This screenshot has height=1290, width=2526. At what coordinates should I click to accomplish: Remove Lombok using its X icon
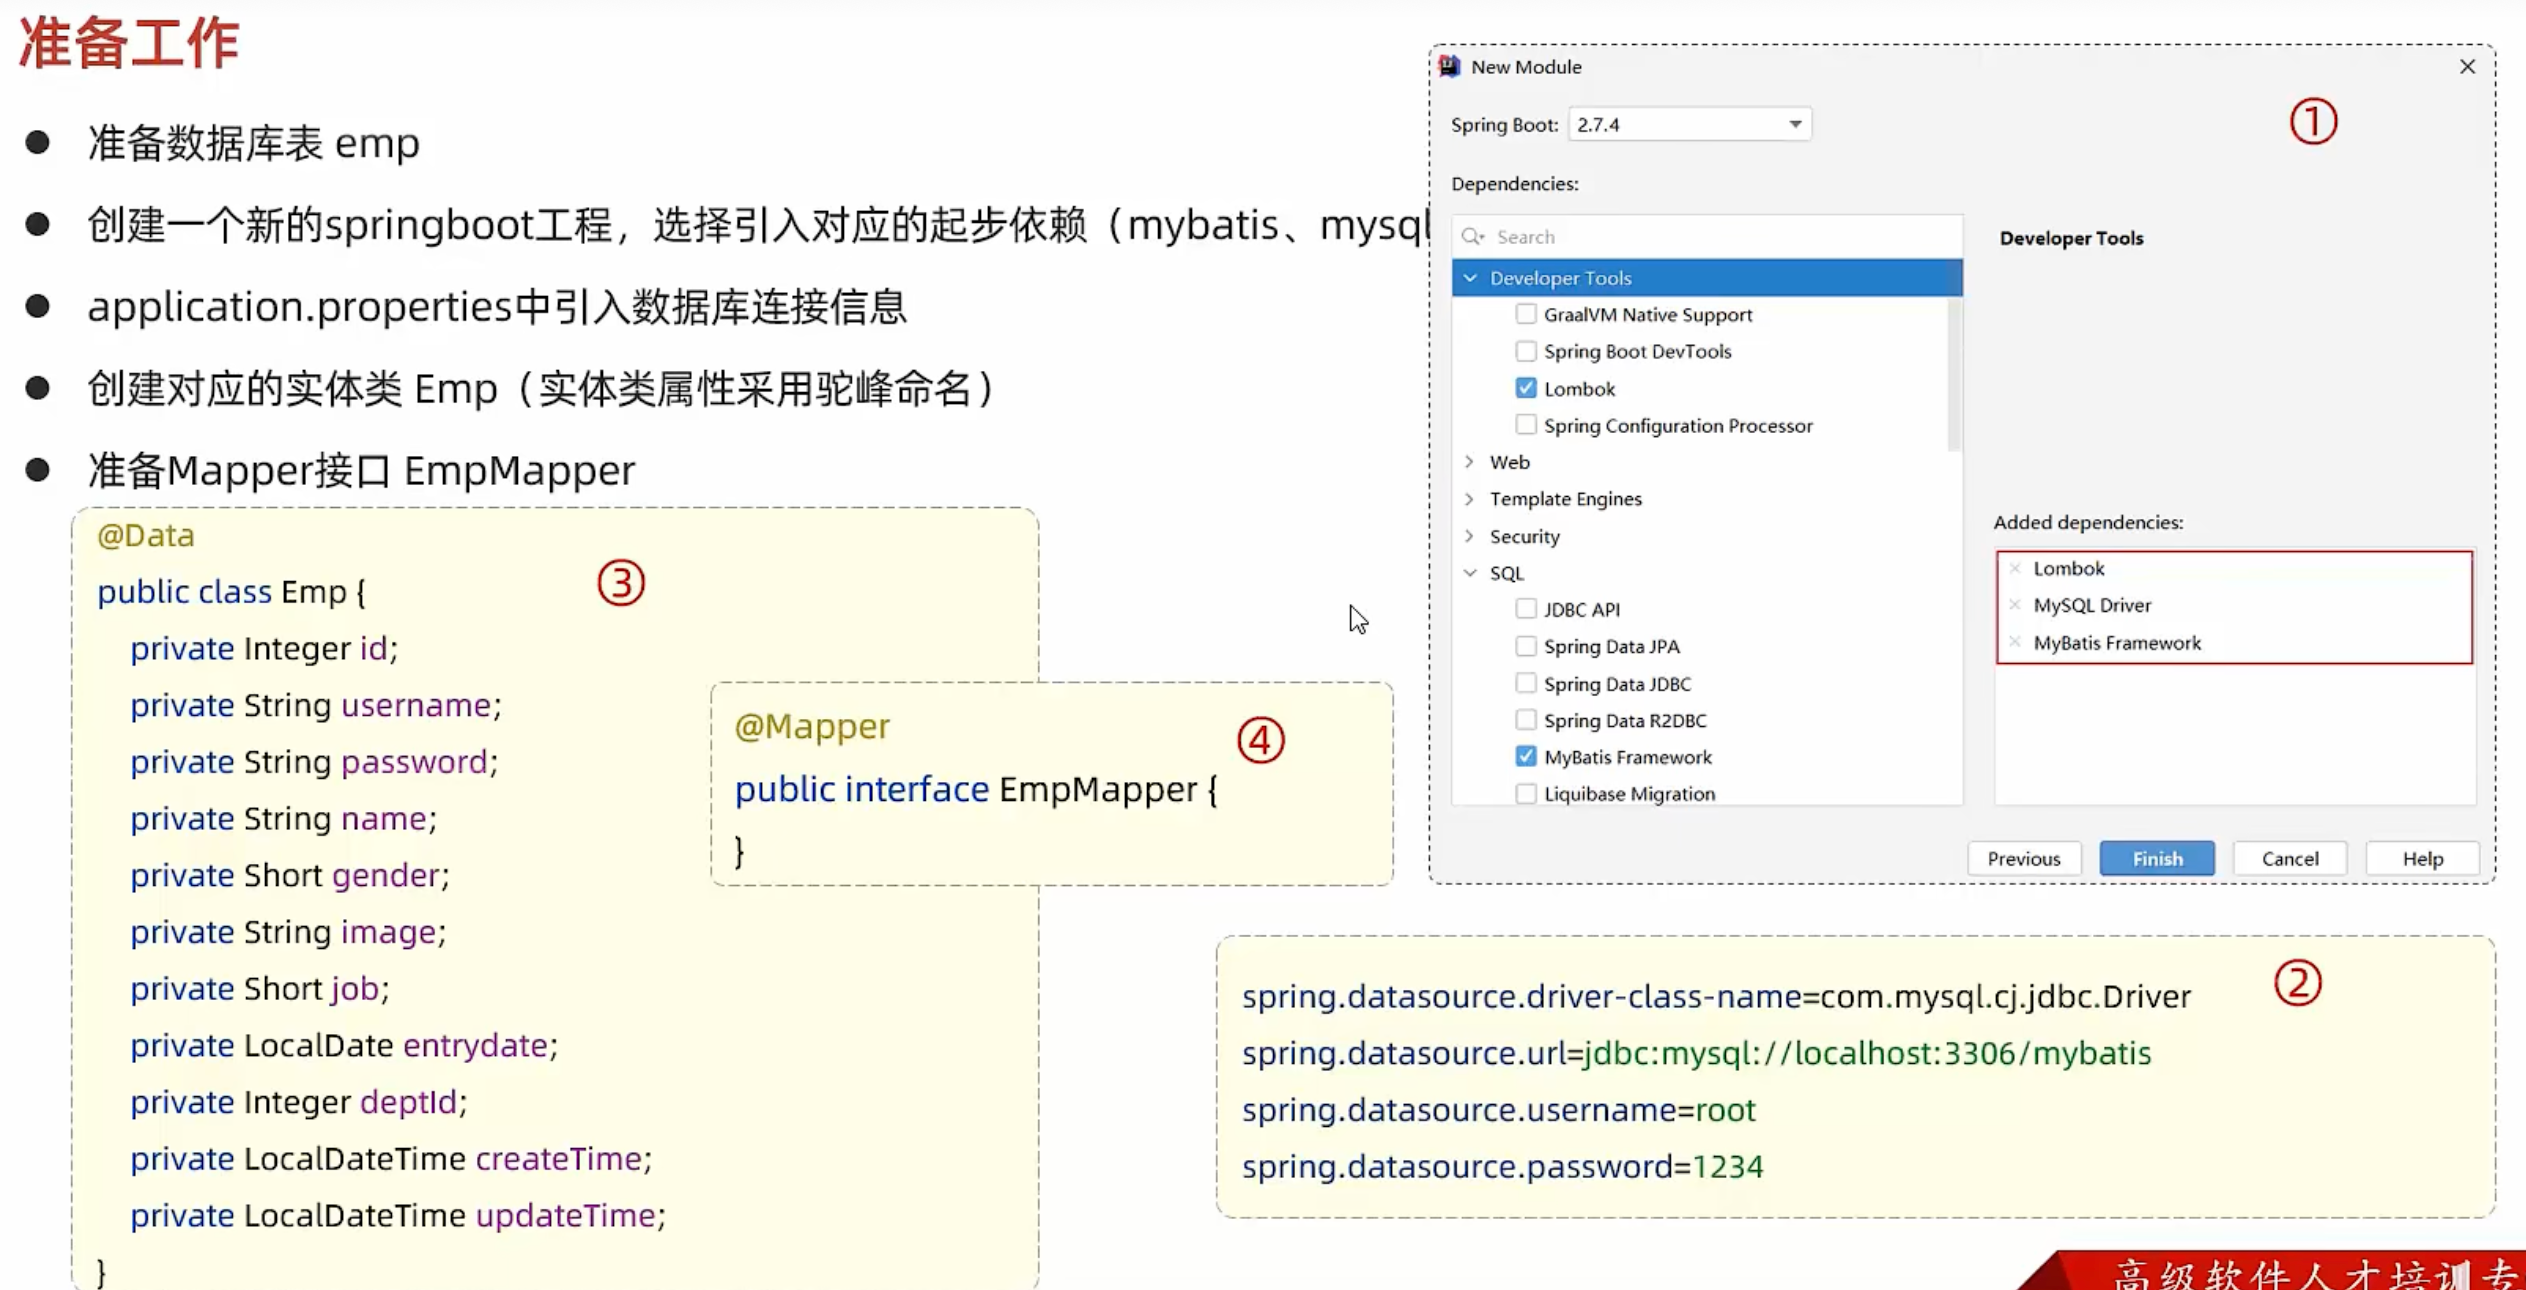(2015, 568)
